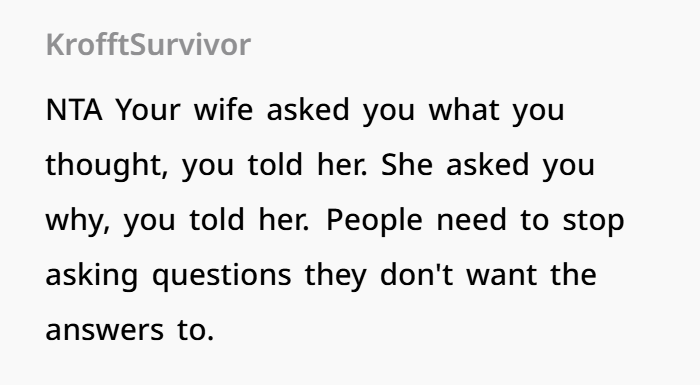Image resolution: width=700 pixels, height=385 pixels.
Task: Click the word 'answers' in last line
Action: tap(105, 331)
